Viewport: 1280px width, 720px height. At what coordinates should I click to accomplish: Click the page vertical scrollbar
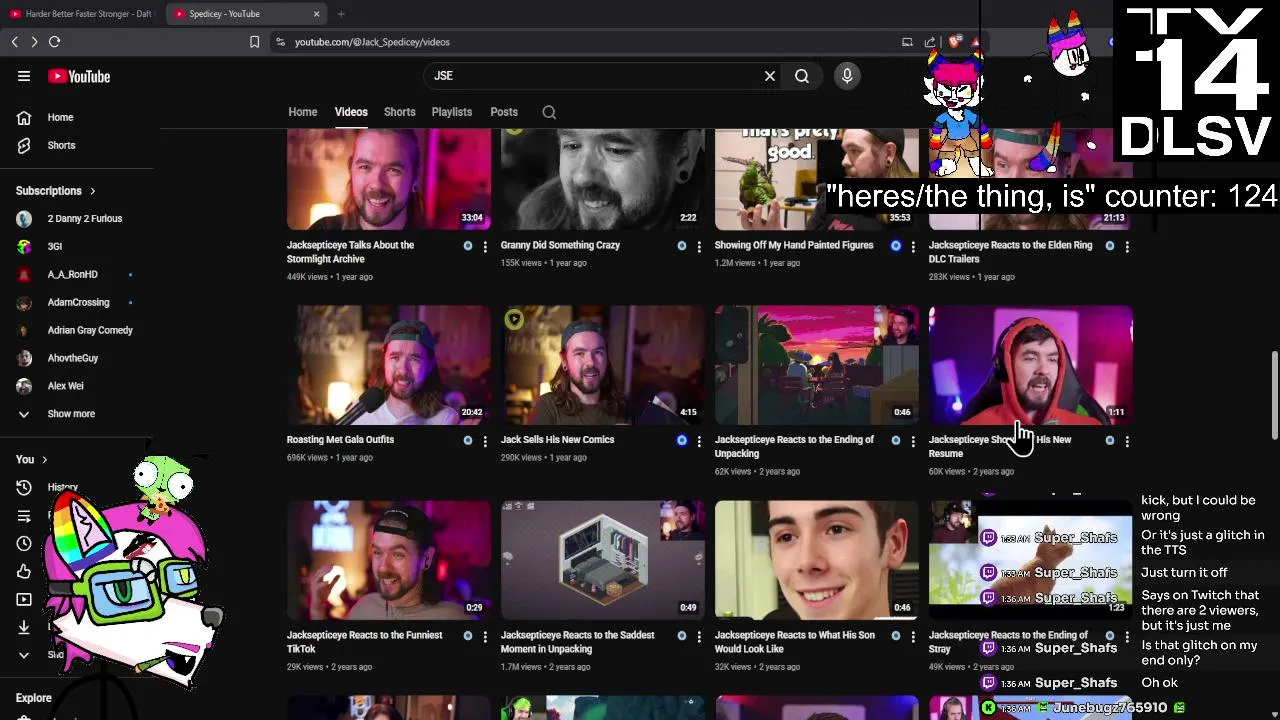[x=1274, y=394]
